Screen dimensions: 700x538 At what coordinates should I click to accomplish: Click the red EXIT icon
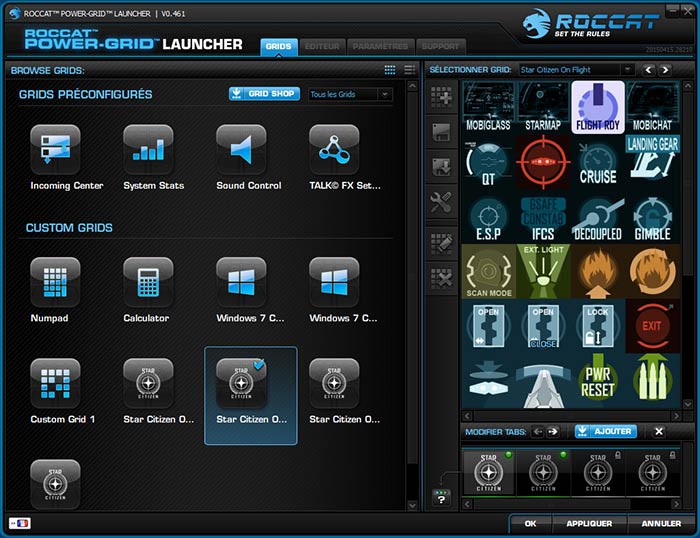(x=653, y=326)
